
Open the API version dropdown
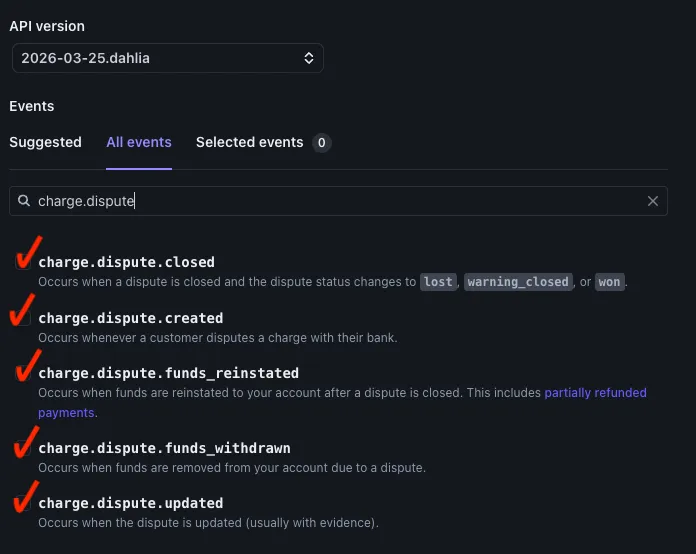tap(168, 58)
